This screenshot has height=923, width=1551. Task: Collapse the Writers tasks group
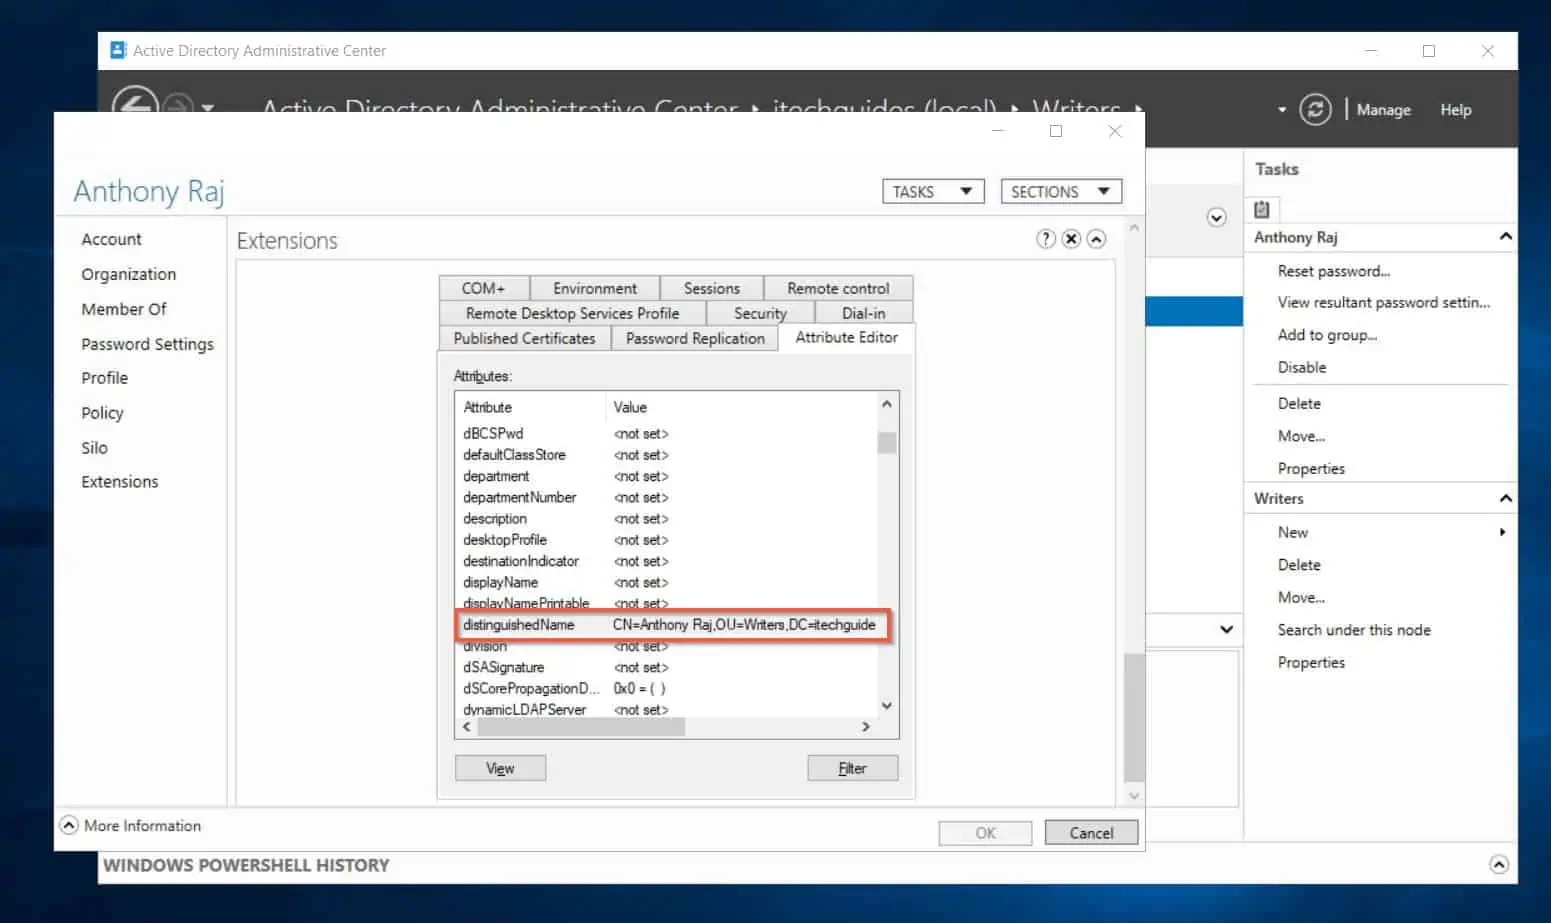pyautogui.click(x=1505, y=498)
